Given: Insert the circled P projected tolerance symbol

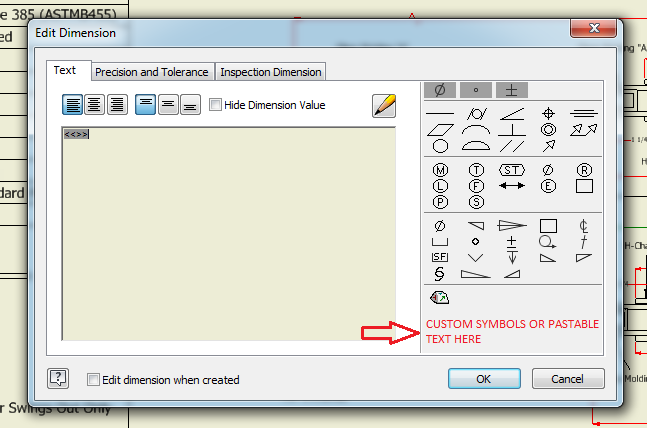Looking at the screenshot, I should pos(440,202).
